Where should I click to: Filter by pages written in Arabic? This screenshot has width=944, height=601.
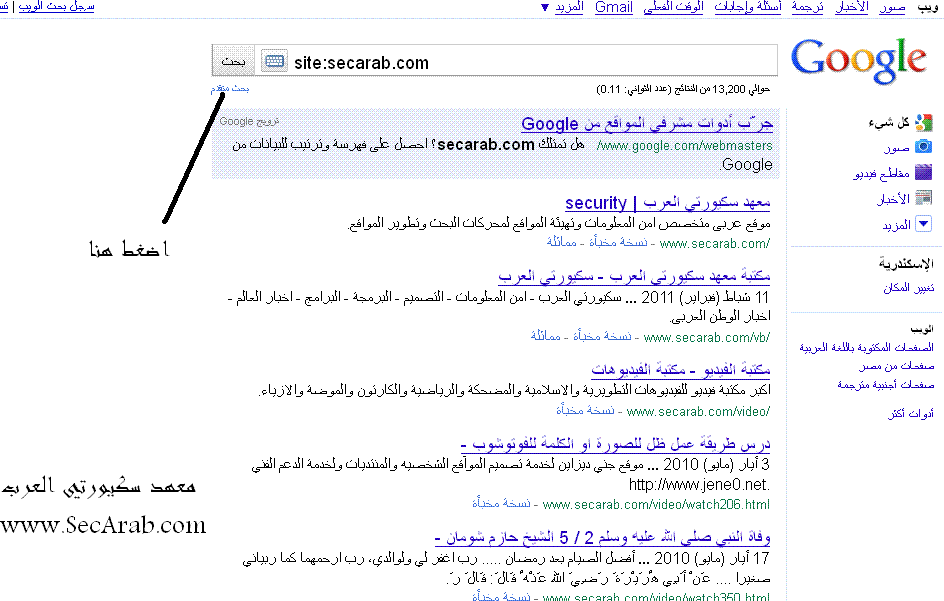pos(866,347)
